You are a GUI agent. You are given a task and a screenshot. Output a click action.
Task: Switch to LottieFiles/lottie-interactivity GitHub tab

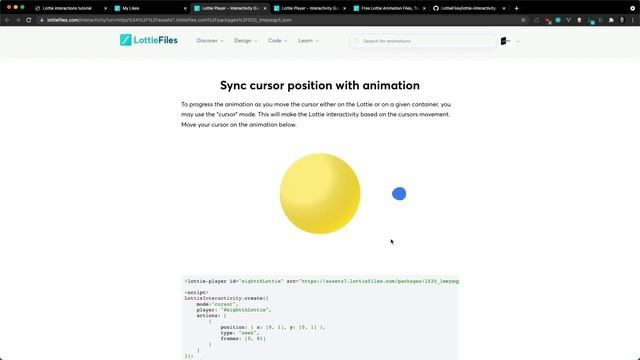468,8
